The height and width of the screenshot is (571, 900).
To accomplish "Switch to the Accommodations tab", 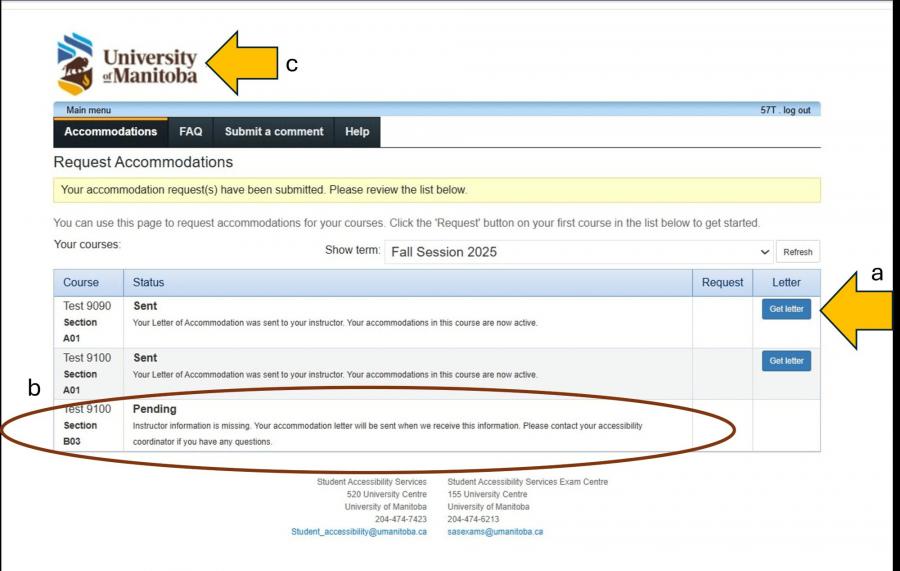I will 110,132.
